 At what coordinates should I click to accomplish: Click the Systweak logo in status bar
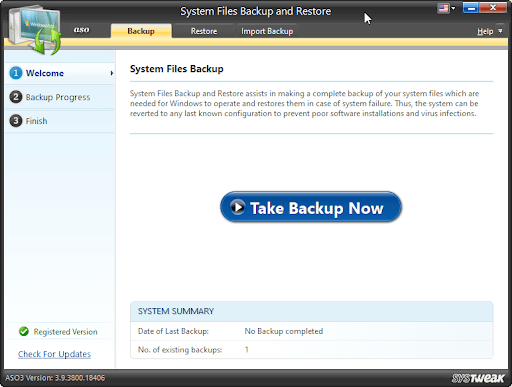(x=478, y=378)
